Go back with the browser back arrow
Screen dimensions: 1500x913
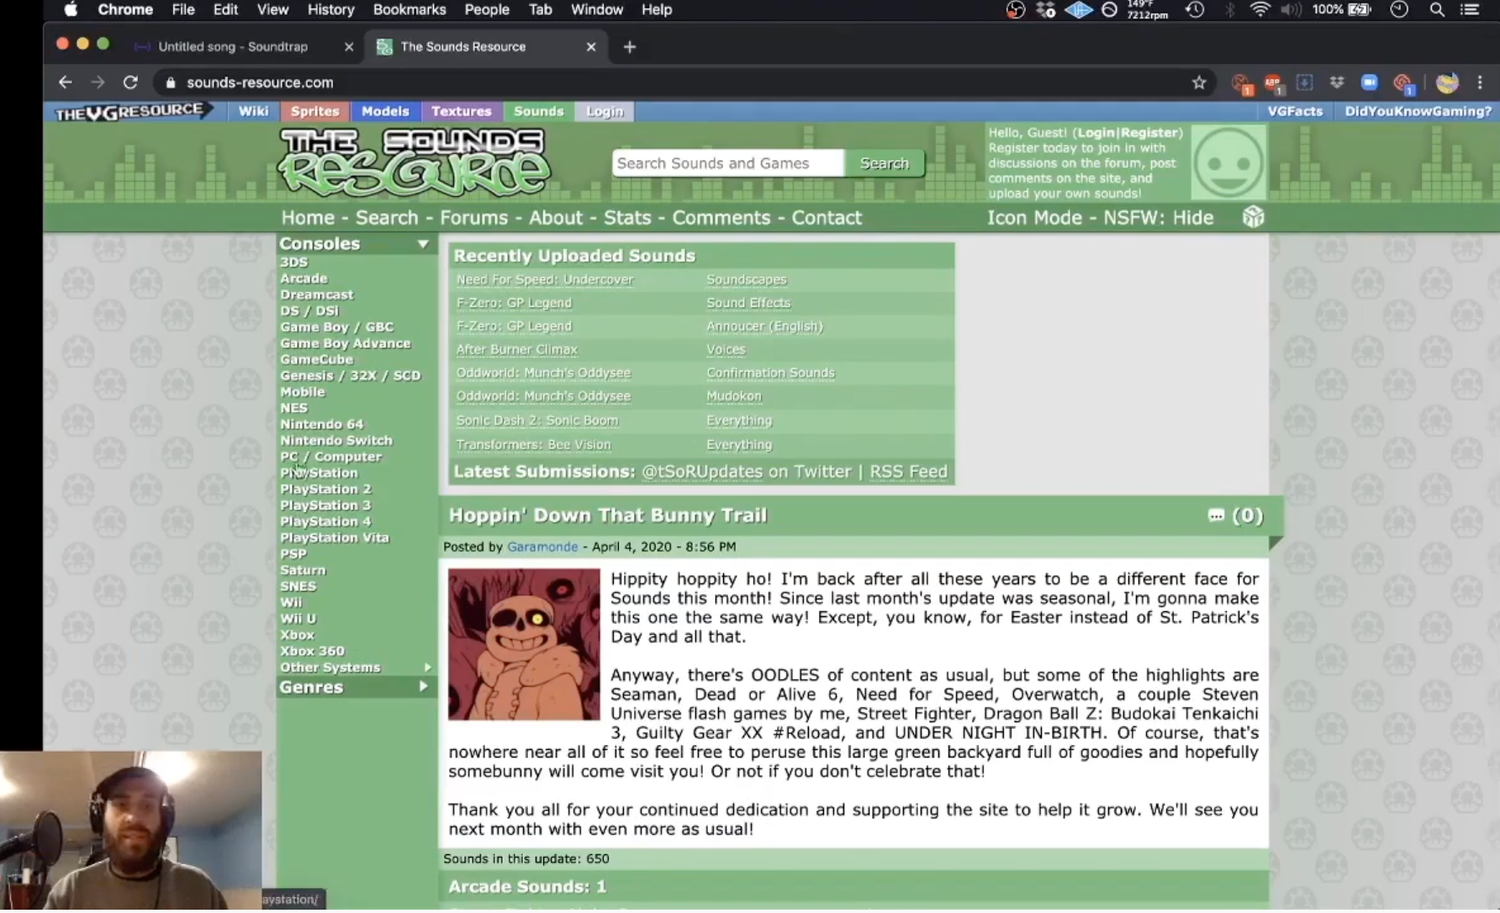(65, 82)
